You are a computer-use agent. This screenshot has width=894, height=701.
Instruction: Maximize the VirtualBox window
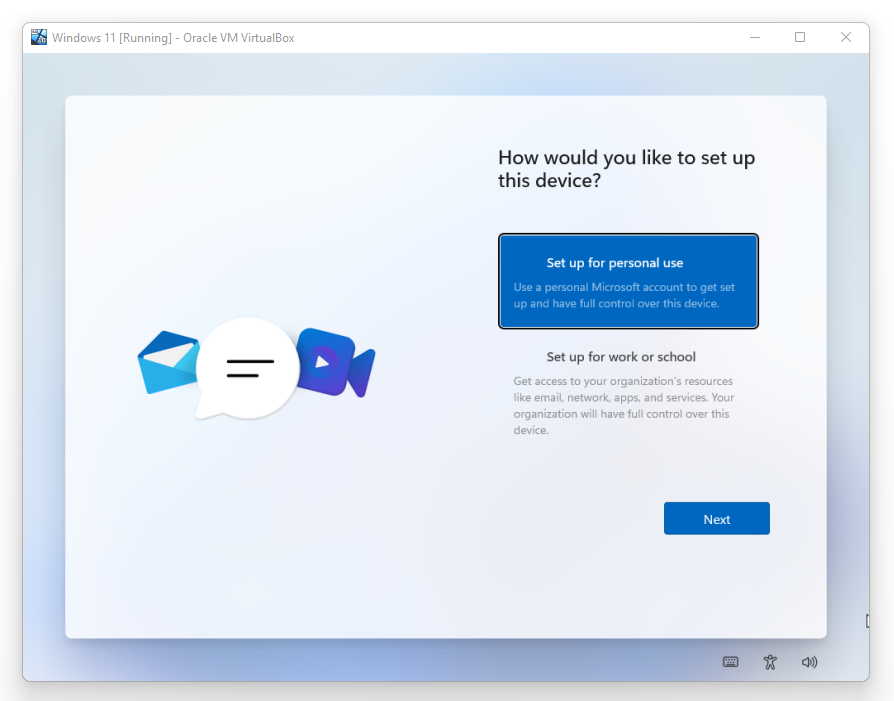(x=800, y=37)
